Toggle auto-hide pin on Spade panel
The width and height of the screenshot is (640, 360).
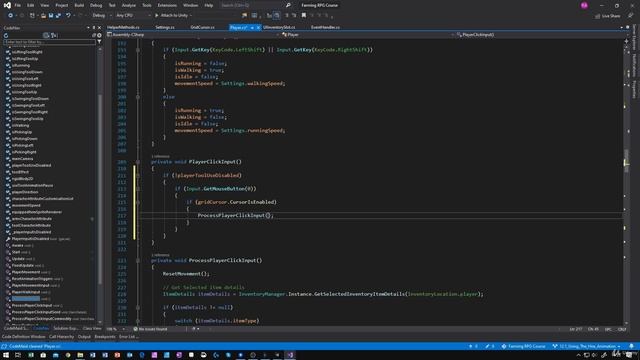tap(93, 28)
